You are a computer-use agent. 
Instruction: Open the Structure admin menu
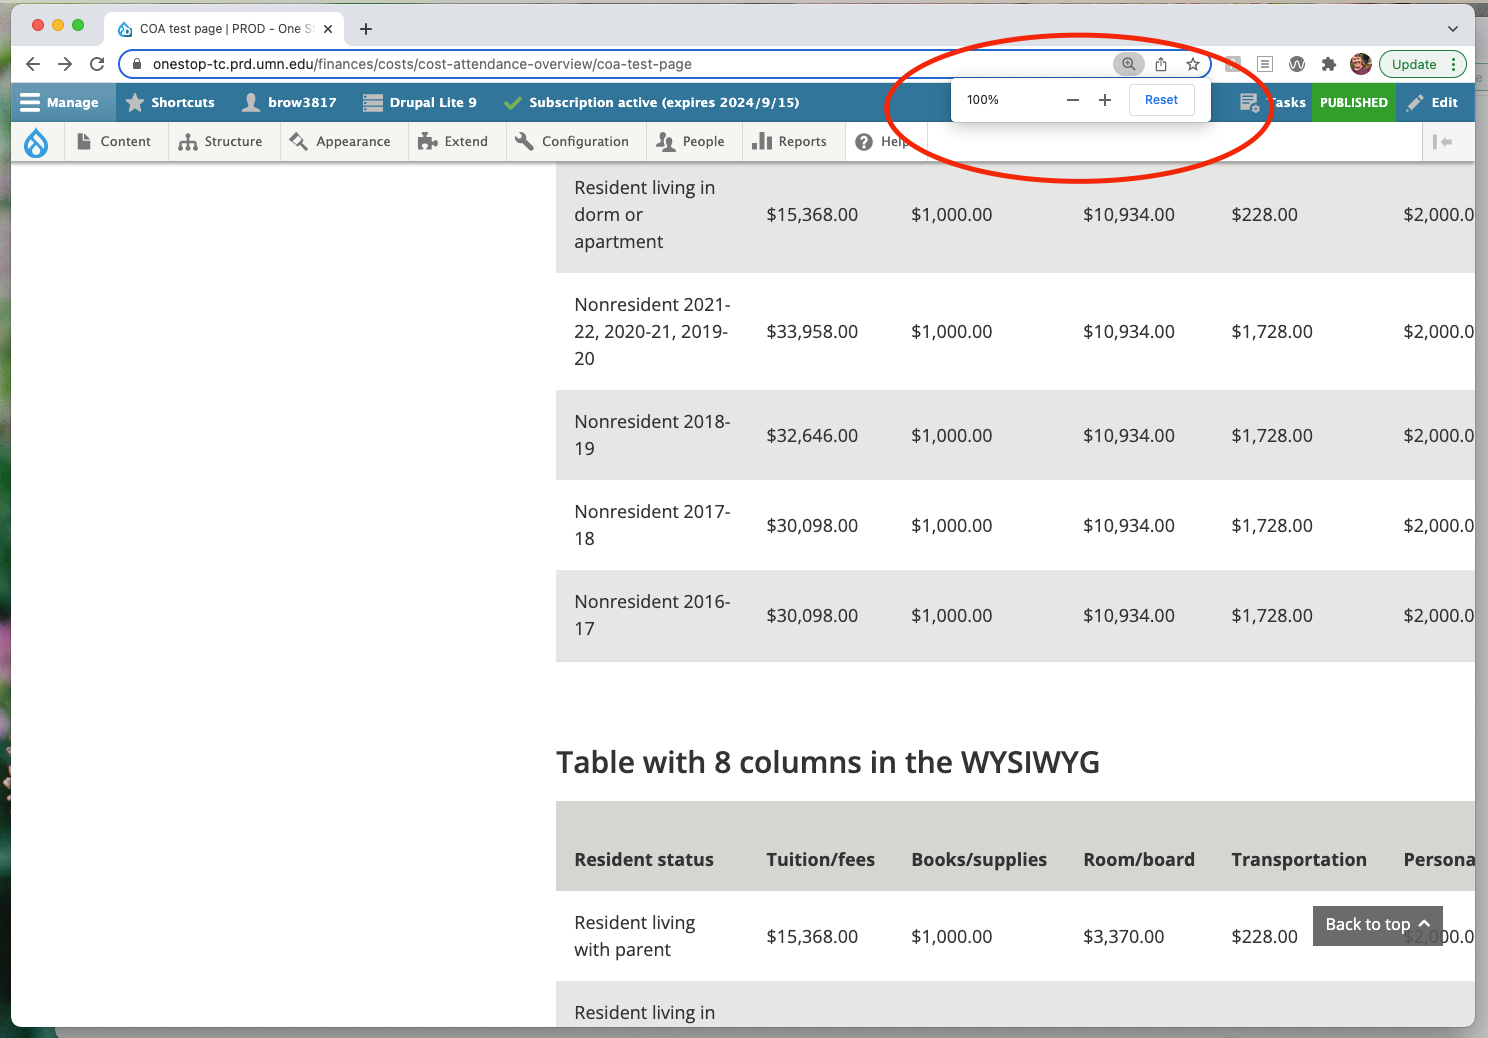point(221,142)
